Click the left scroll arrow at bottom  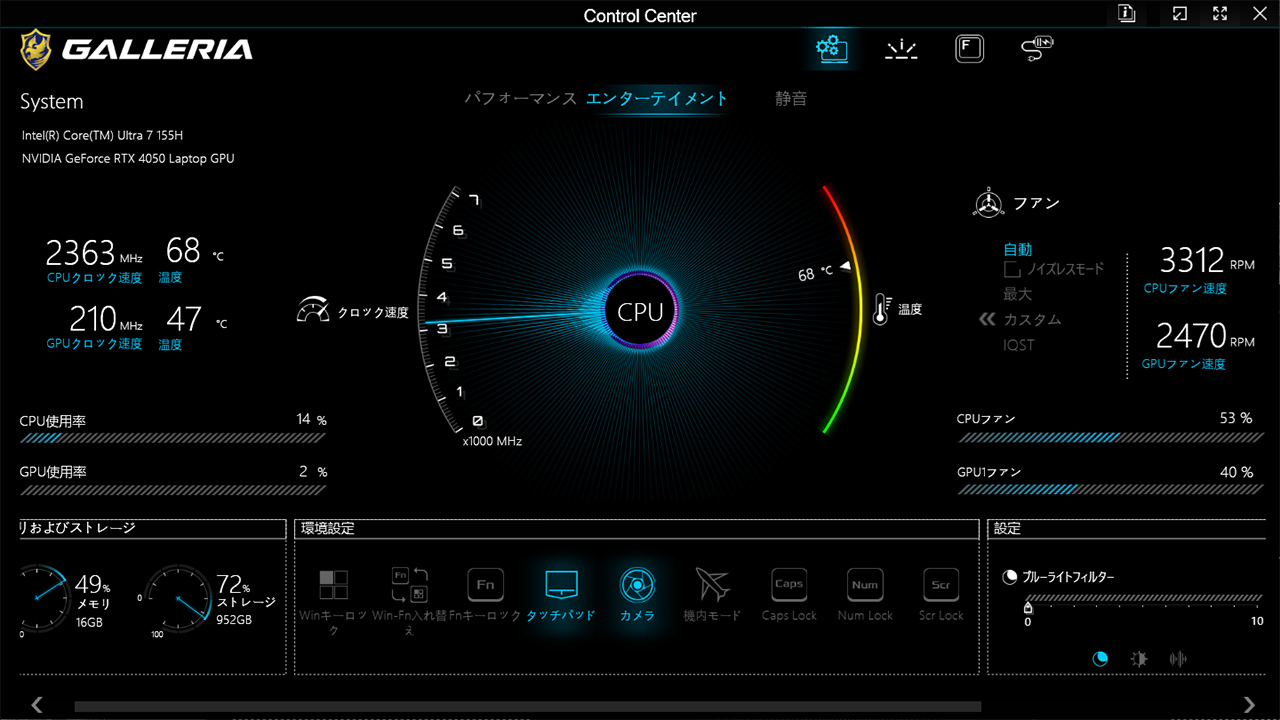[37, 705]
